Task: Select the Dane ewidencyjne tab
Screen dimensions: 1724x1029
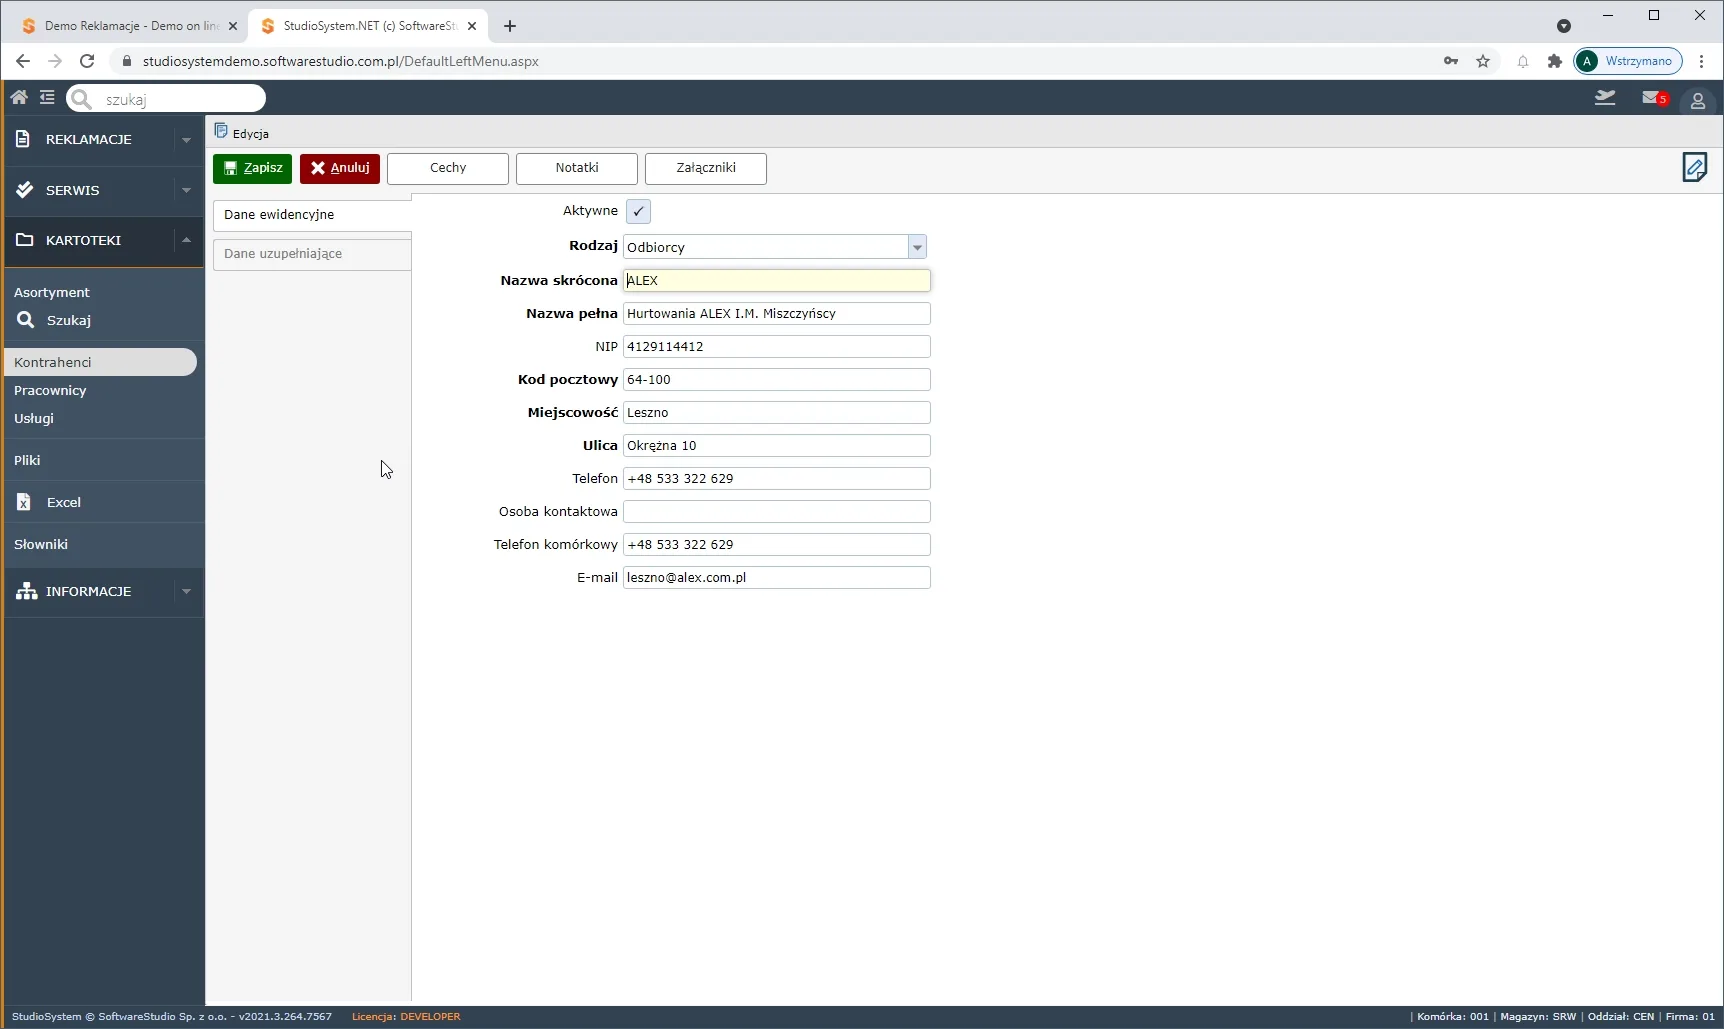Action: pyautogui.click(x=312, y=215)
